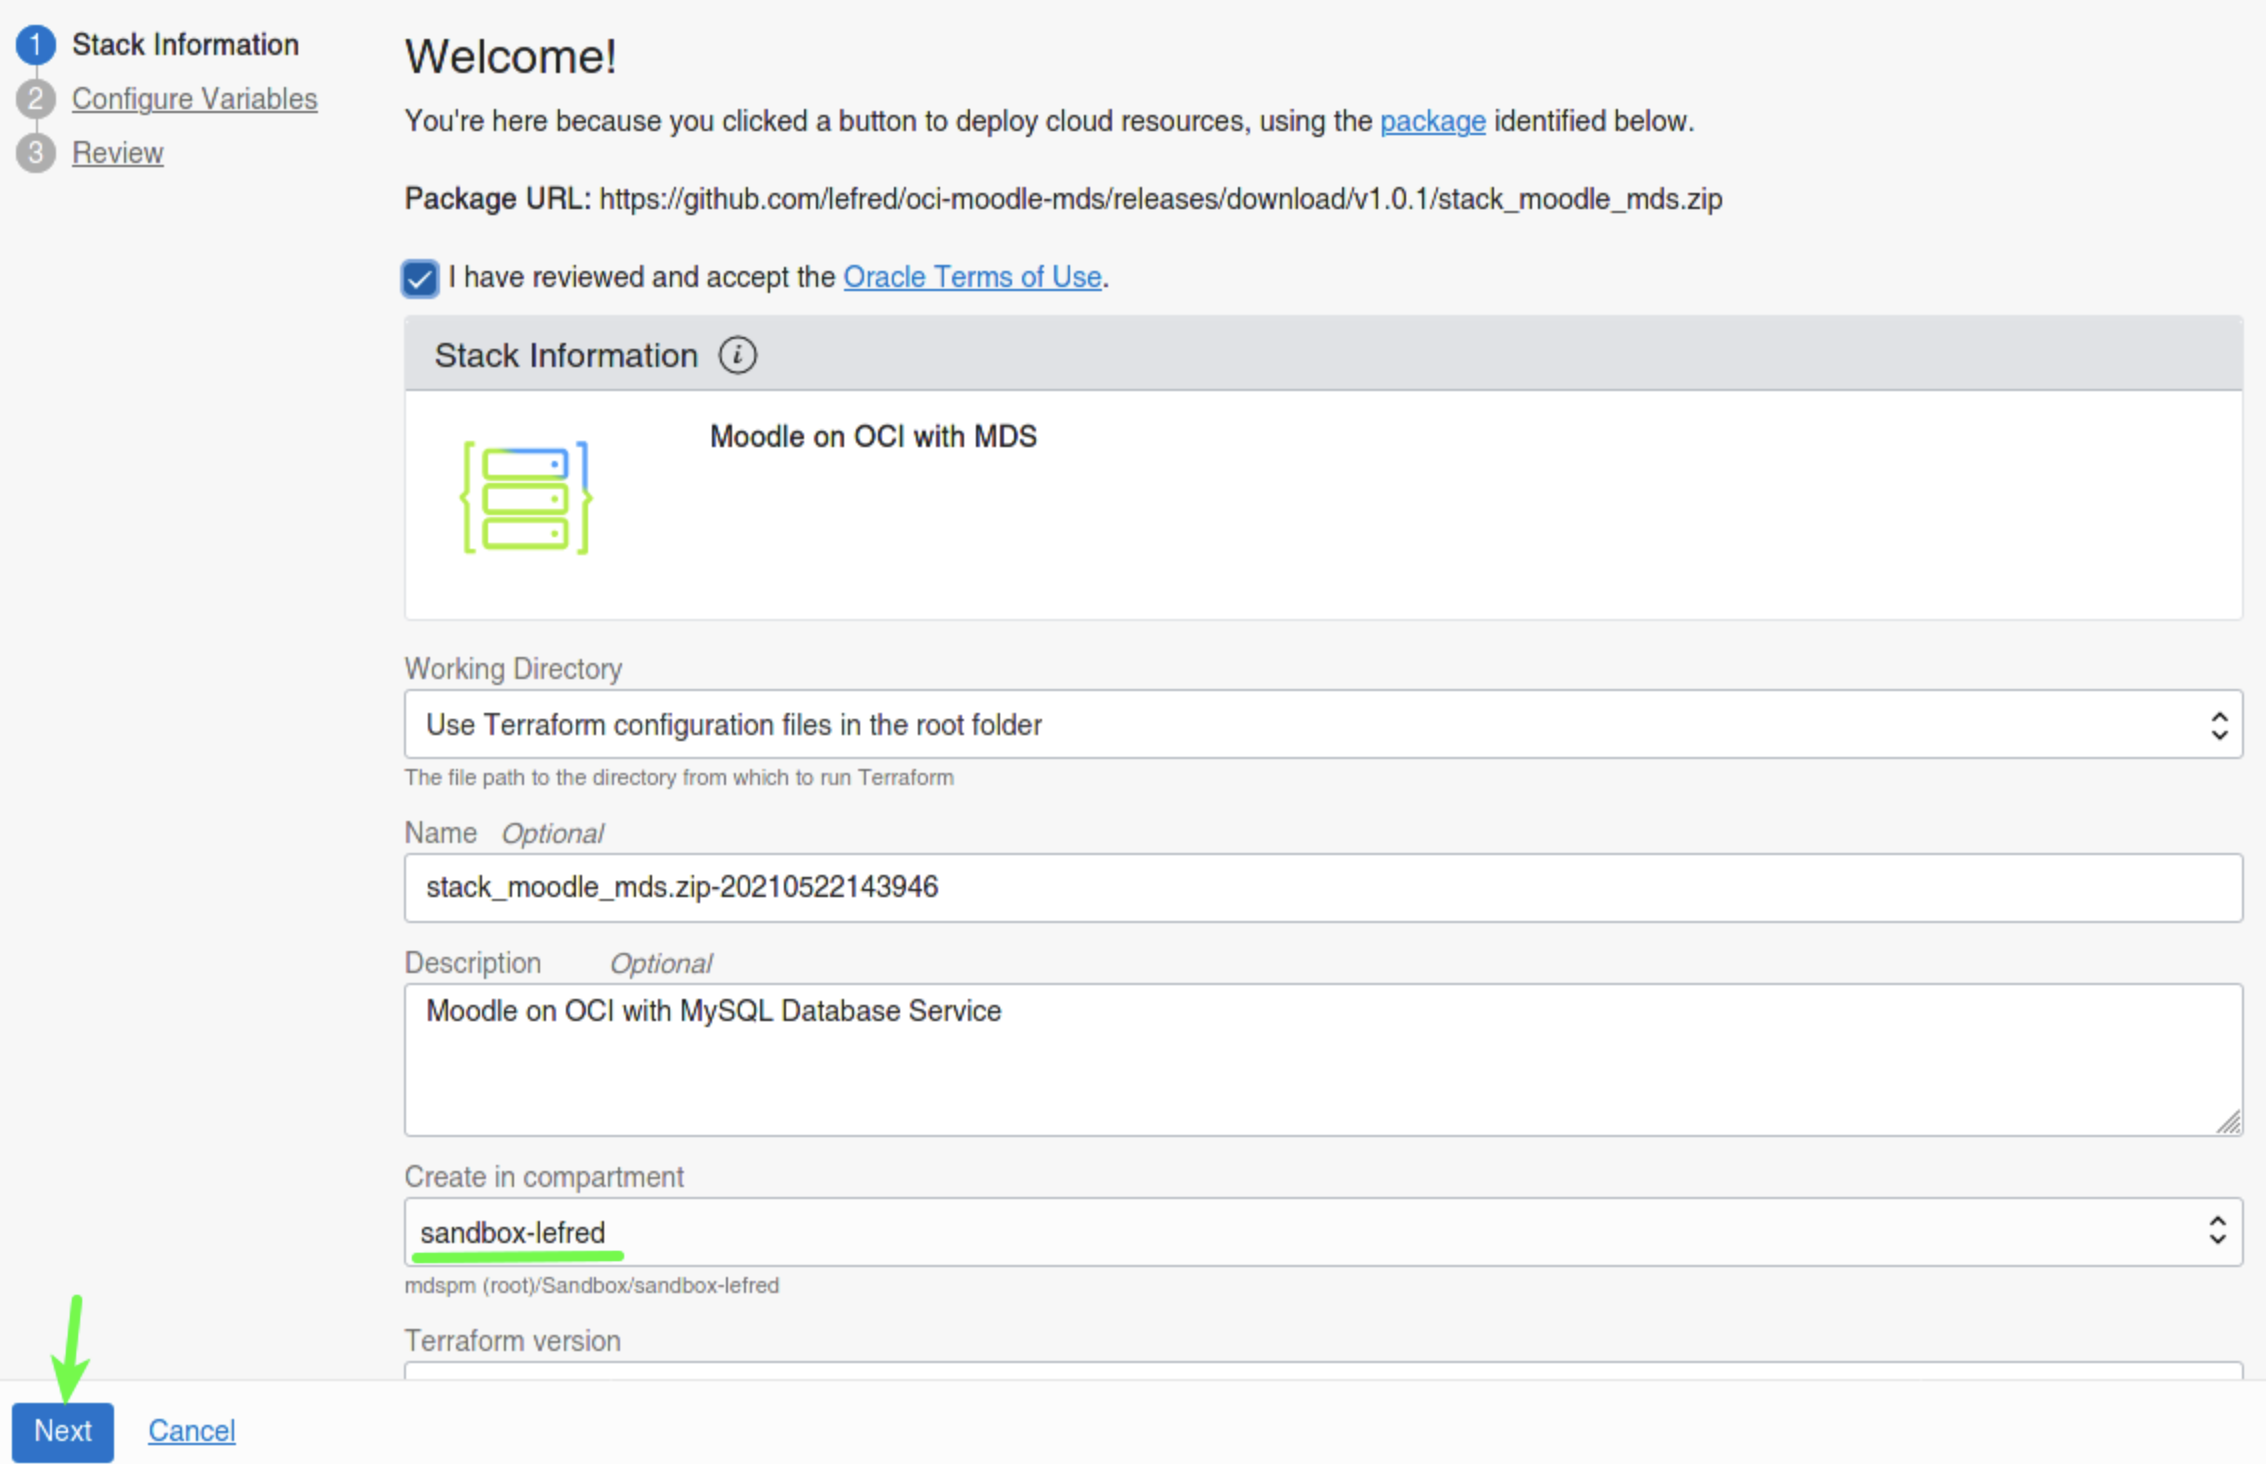Click the Working Directory dropdown arrows

[x=2218, y=725]
